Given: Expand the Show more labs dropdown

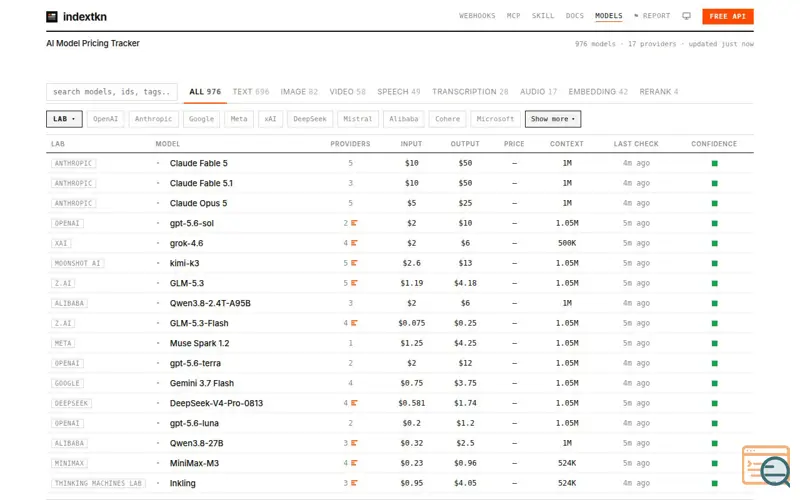Looking at the screenshot, I should pyautogui.click(x=553, y=119).
